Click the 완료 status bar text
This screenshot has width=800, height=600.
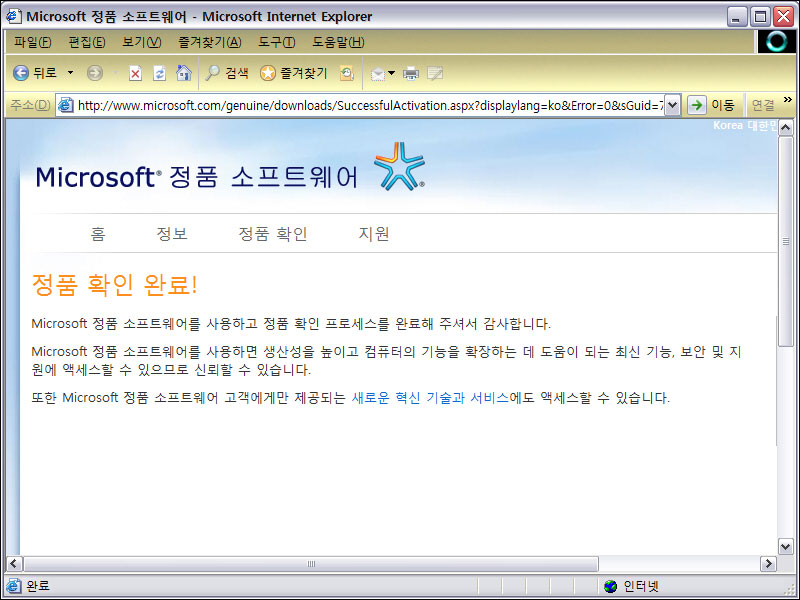click(x=38, y=586)
